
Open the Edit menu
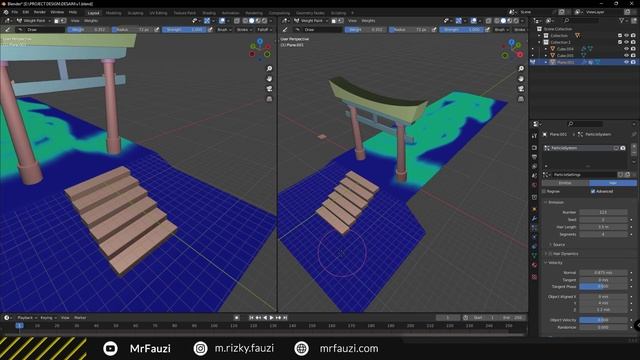pyautogui.click(x=26, y=12)
